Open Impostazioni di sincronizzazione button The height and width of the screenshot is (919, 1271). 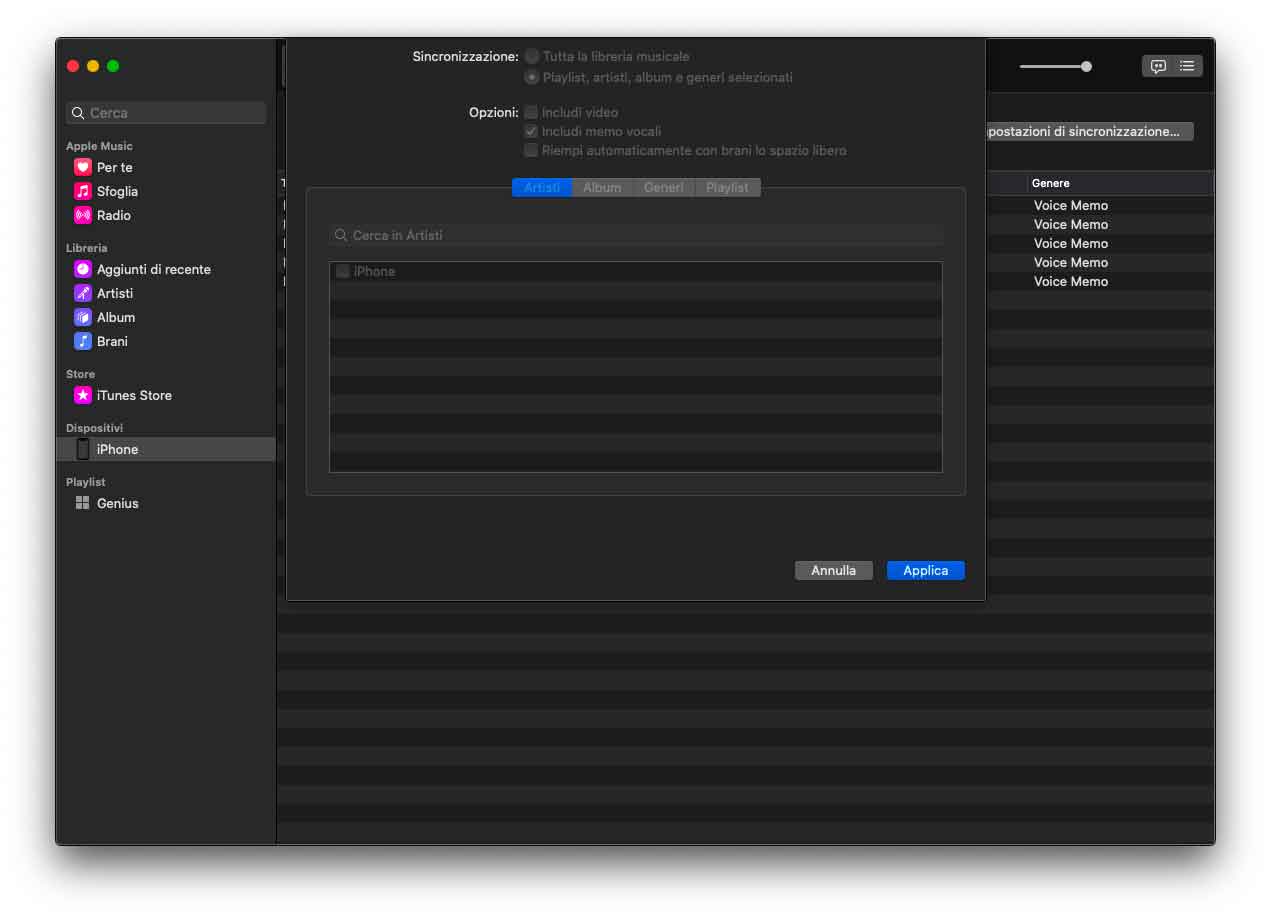[1089, 131]
